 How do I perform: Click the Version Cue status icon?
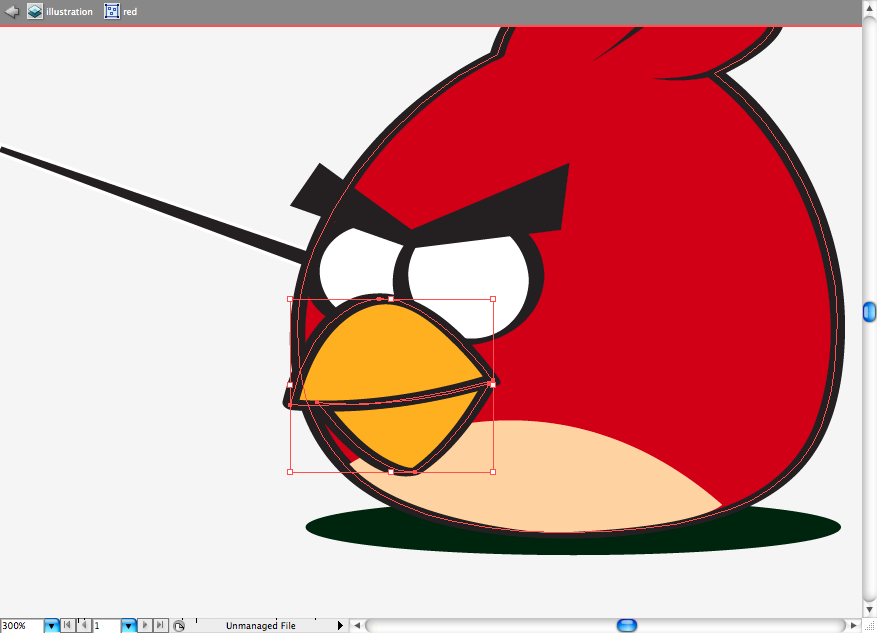[179, 626]
